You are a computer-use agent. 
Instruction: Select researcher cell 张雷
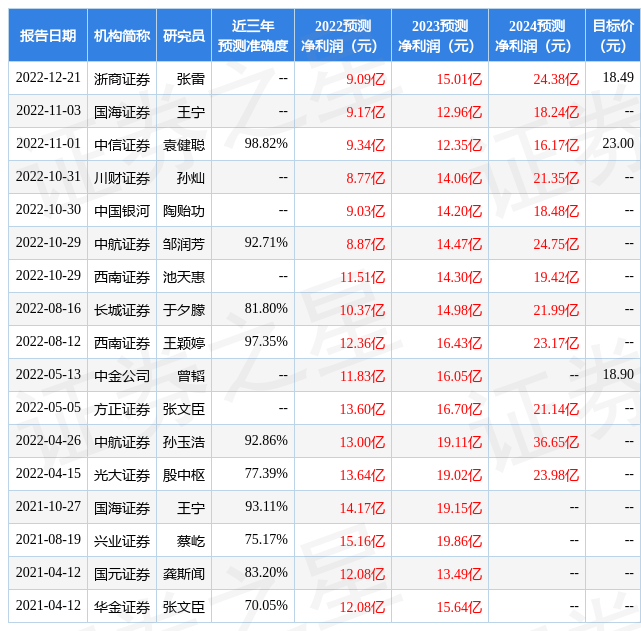tap(191, 79)
